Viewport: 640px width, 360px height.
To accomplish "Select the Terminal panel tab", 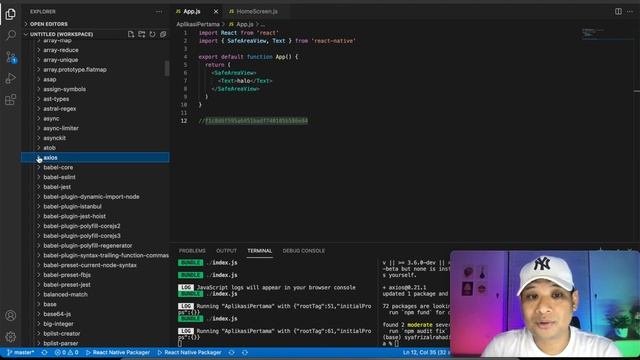I will pyautogui.click(x=260, y=251).
